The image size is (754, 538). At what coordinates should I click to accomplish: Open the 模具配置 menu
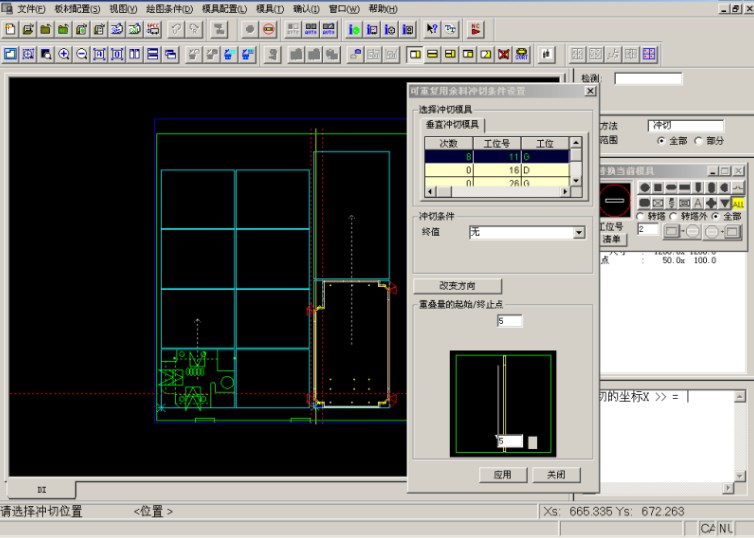223,9
